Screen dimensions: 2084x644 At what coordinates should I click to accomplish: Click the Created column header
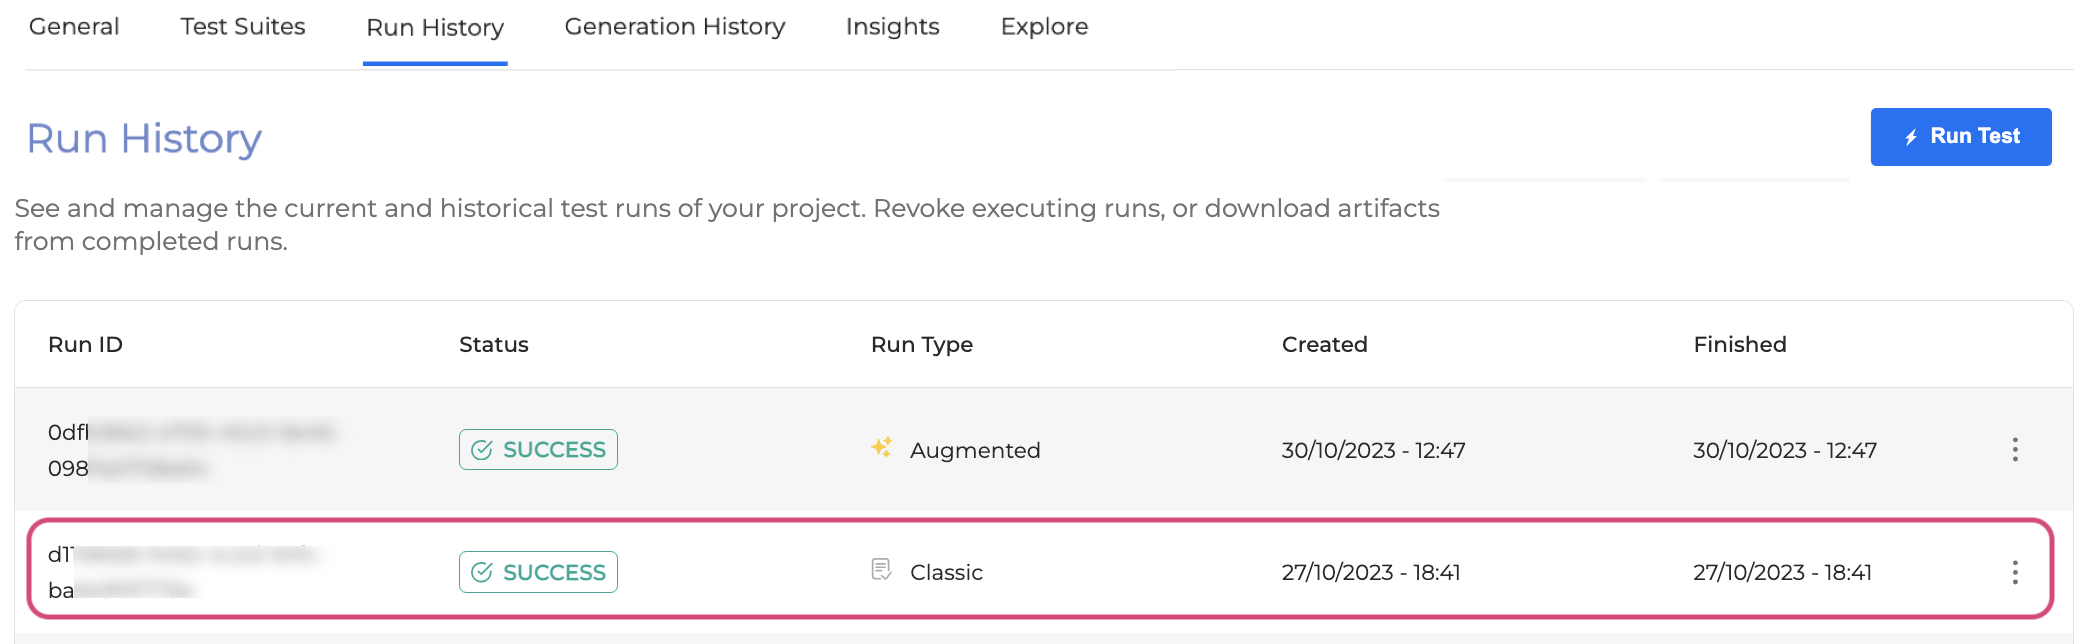click(1324, 345)
